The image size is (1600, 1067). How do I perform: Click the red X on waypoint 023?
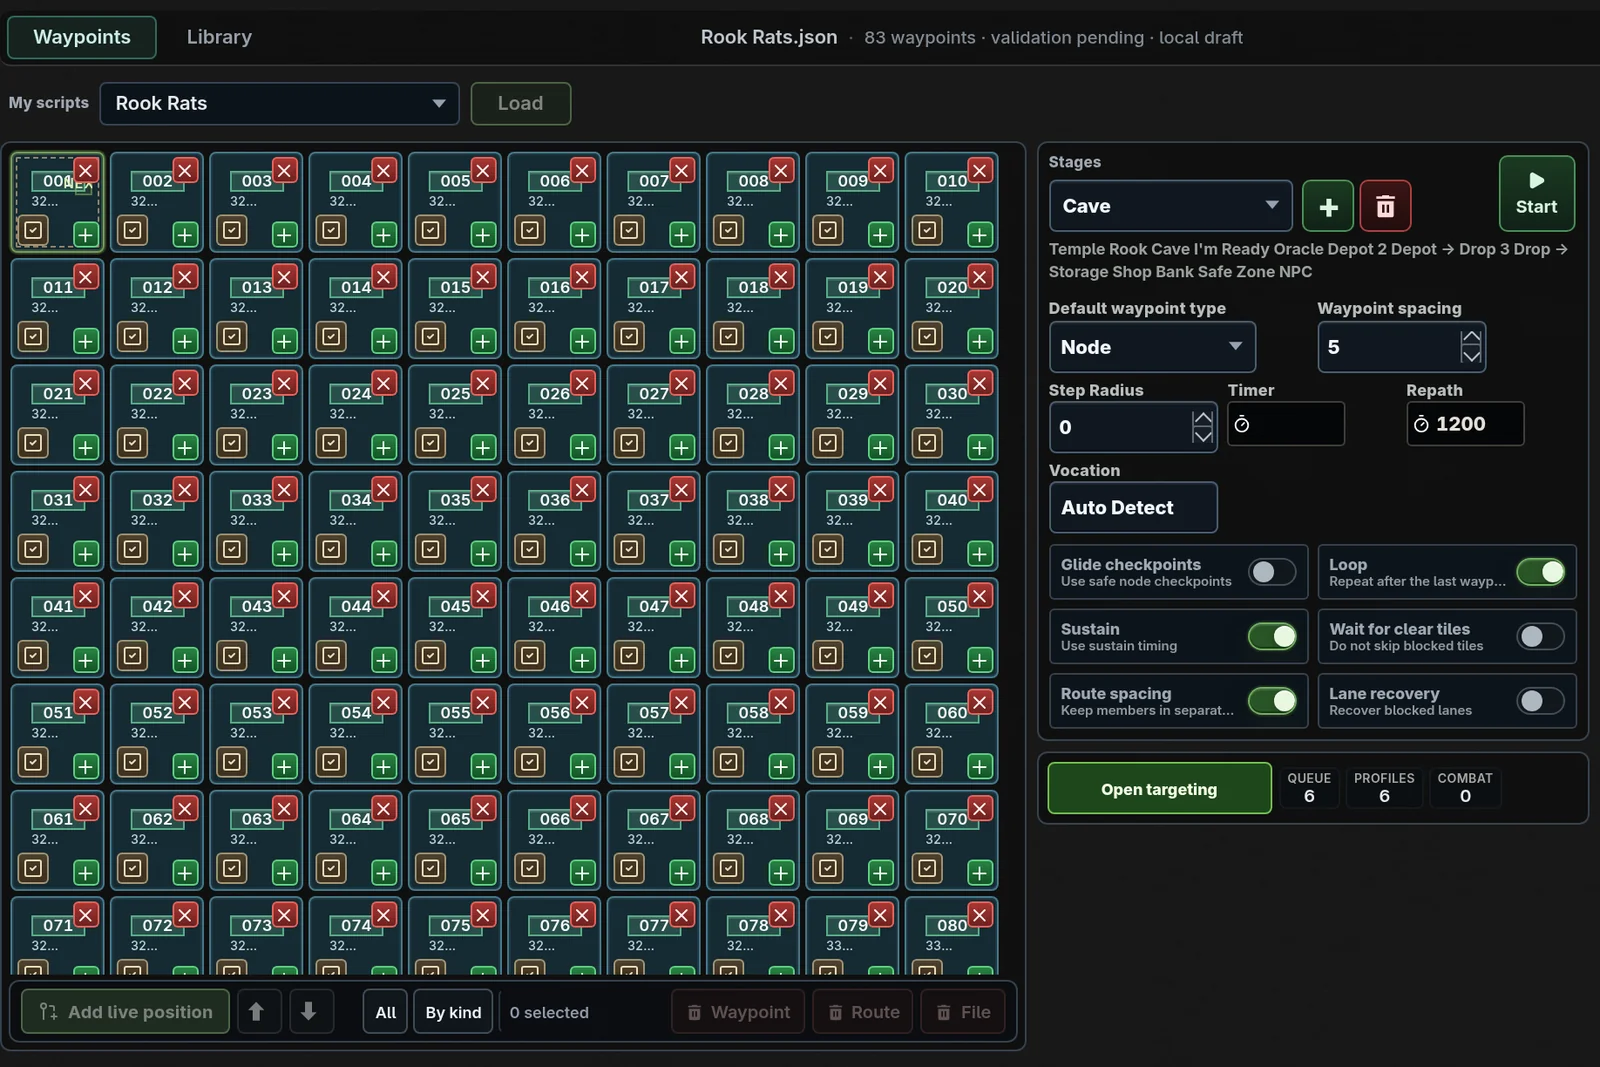point(285,383)
